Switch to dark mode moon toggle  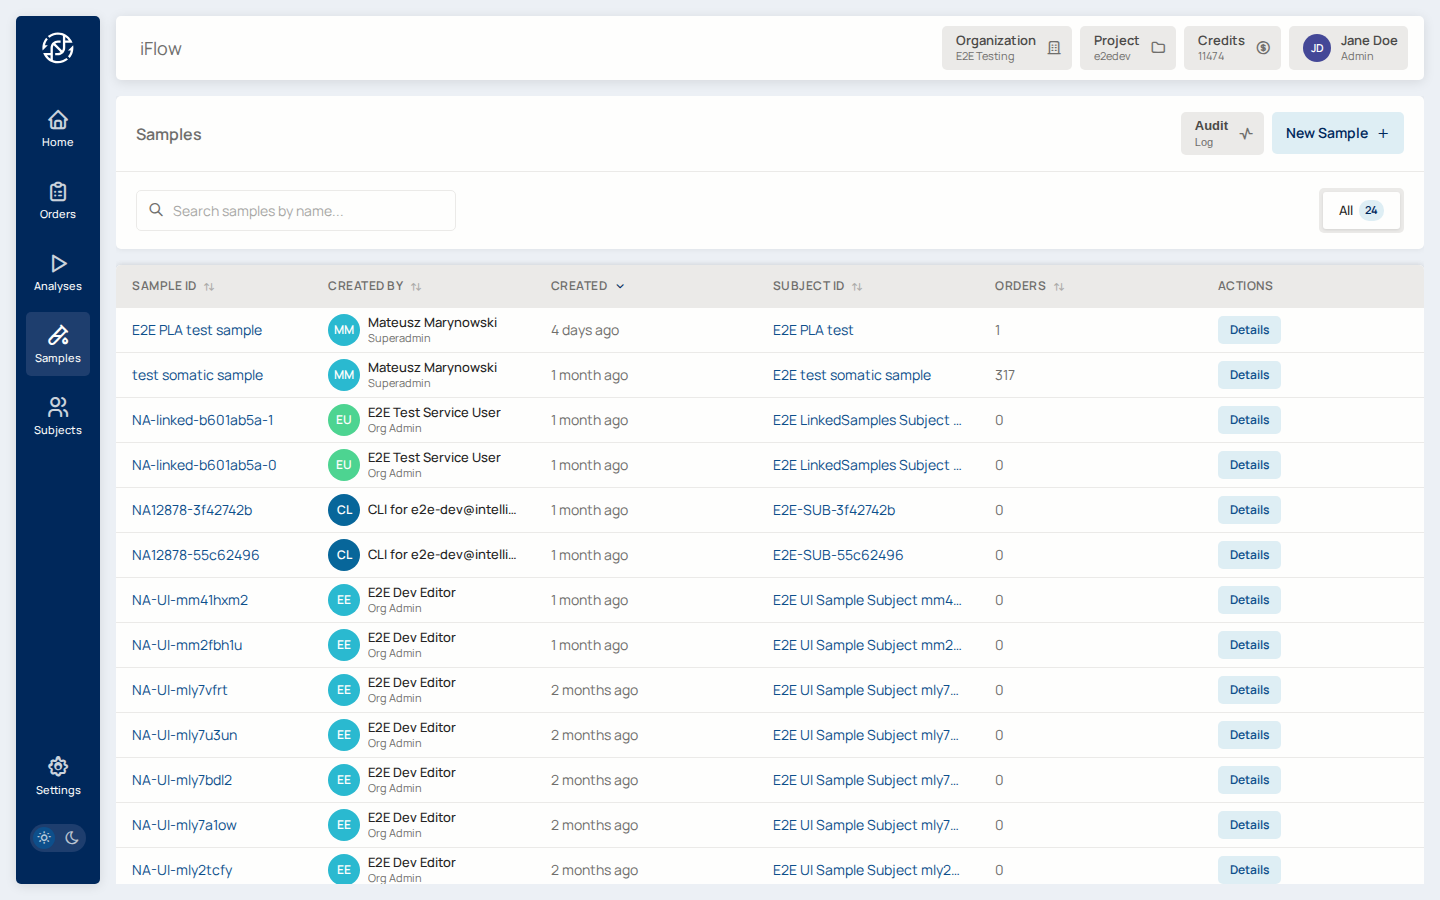(x=72, y=838)
